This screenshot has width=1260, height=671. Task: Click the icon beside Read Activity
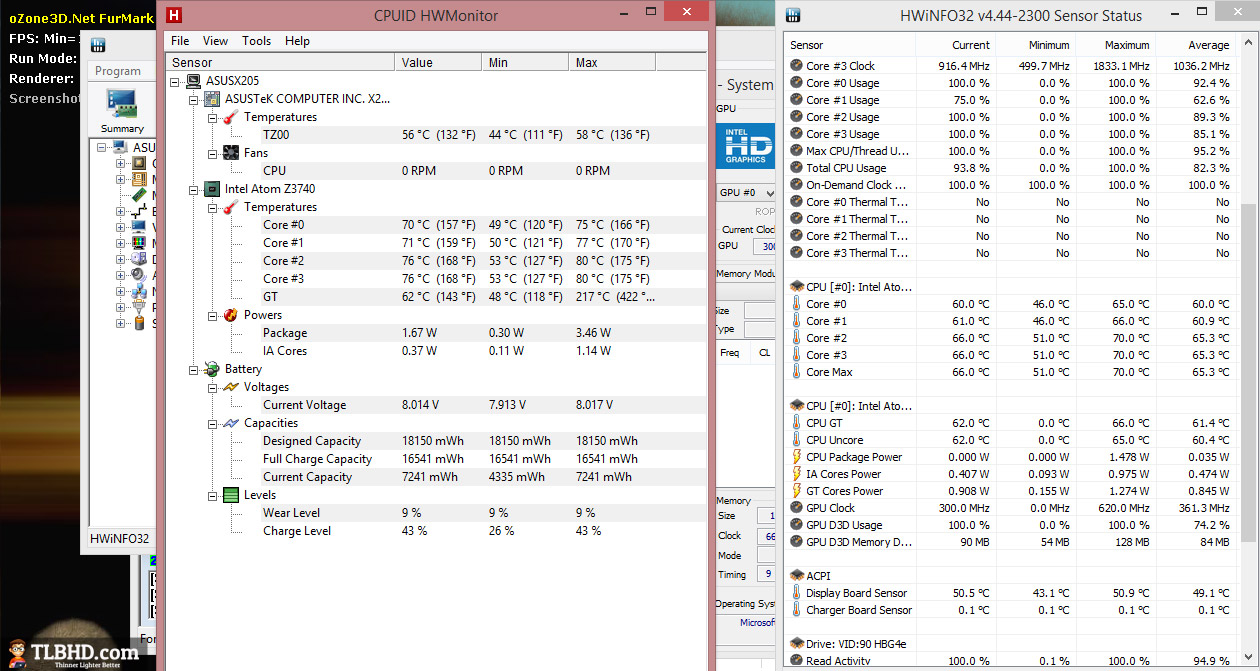(796, 661)
